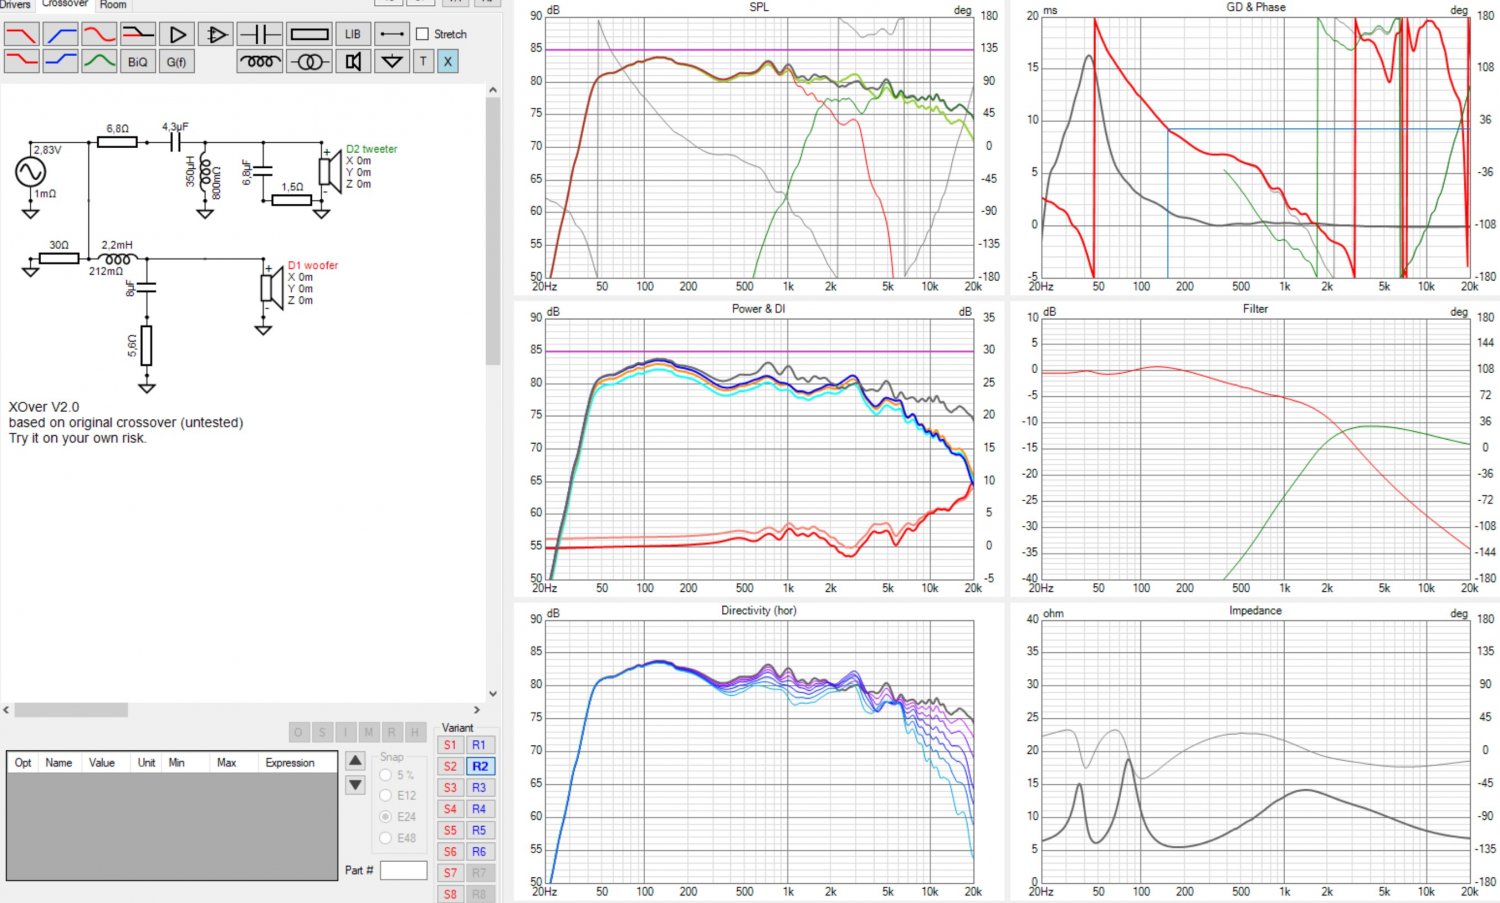
Task: Switch to the Crossover tab
Action: [x=65, y=4]
